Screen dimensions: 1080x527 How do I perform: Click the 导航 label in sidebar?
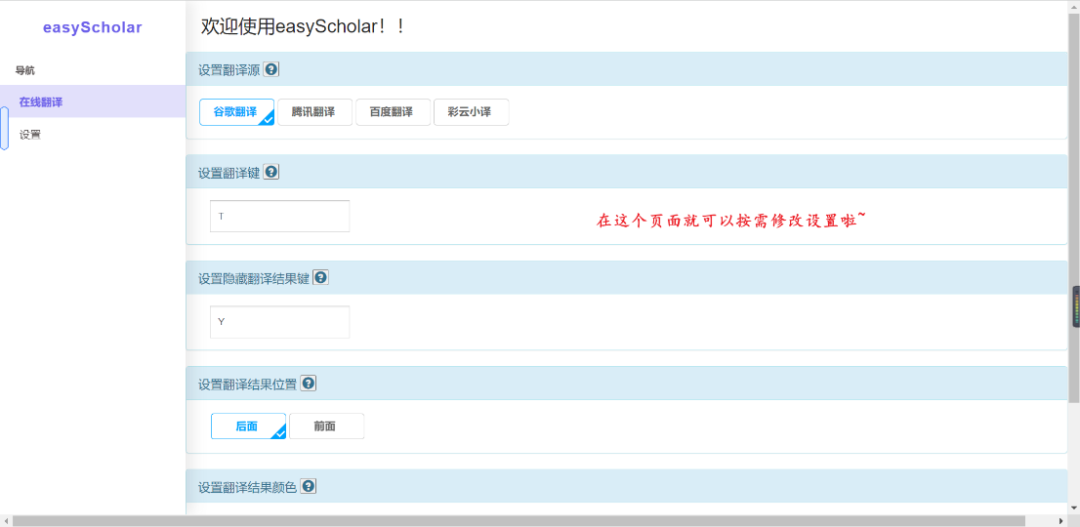pos(25,70)
